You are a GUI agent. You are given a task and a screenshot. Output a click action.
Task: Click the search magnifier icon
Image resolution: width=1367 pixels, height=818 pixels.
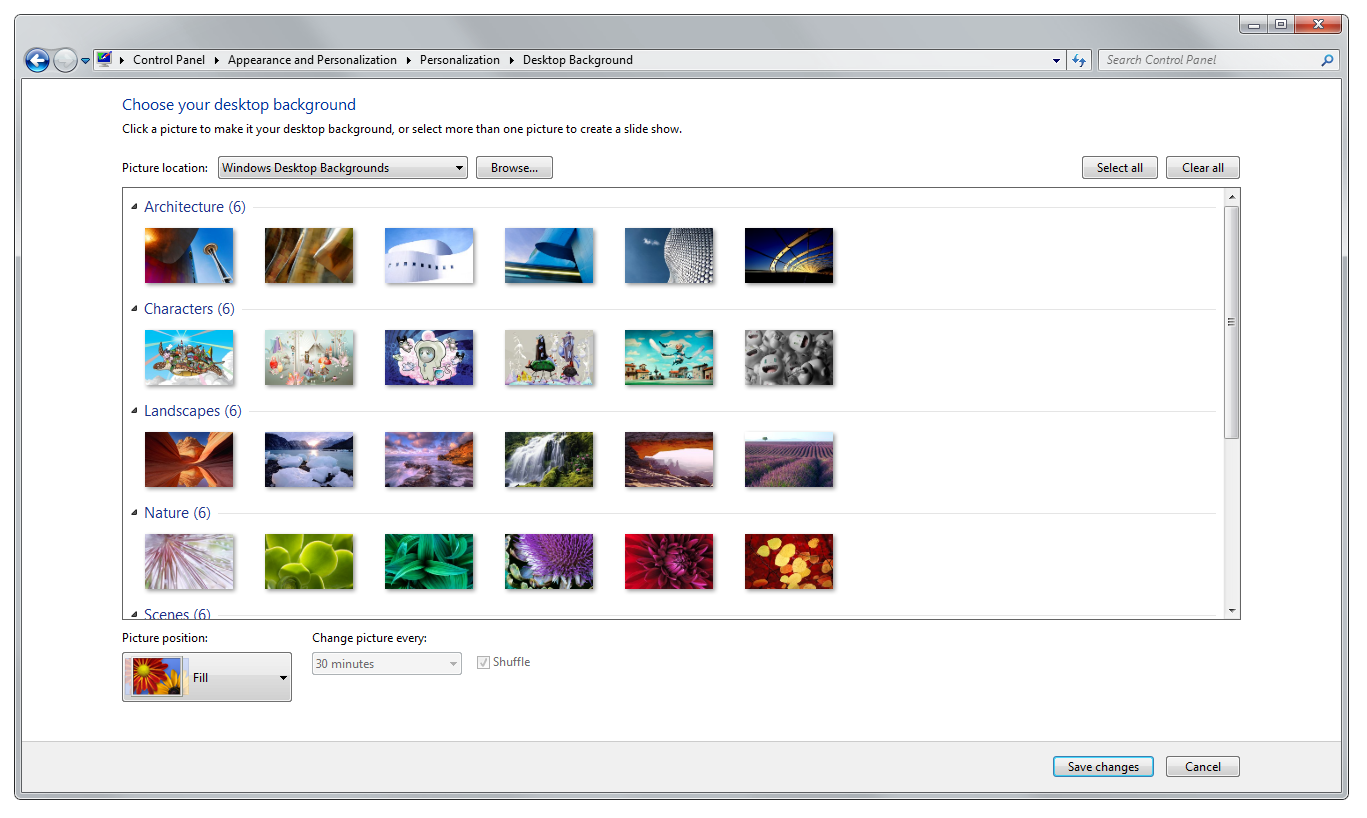(1327, 60)
